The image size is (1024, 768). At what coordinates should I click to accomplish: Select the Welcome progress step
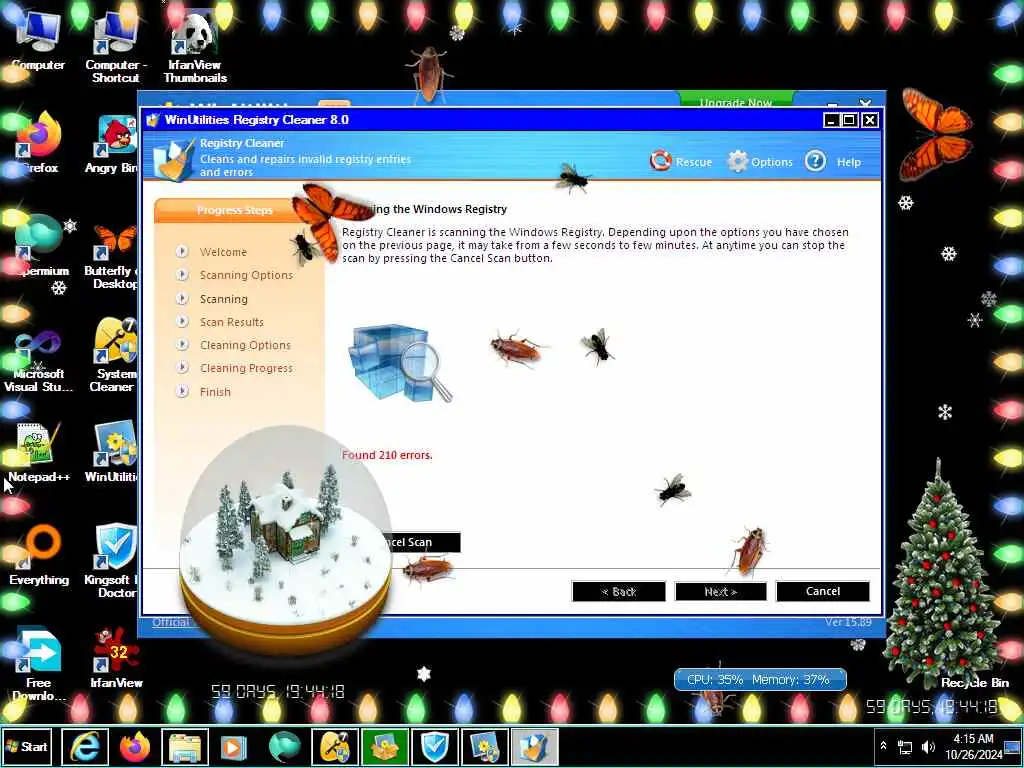(223, 252)
